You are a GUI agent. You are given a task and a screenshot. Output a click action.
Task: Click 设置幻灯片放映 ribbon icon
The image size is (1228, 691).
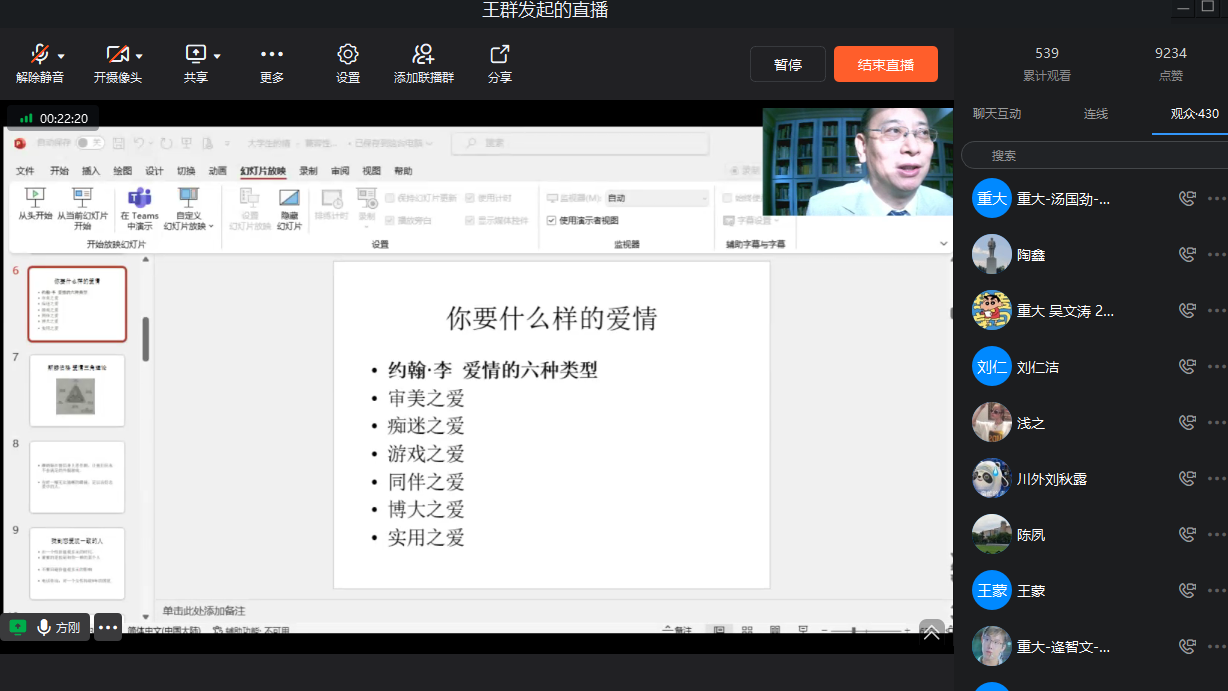click(250, 197)
